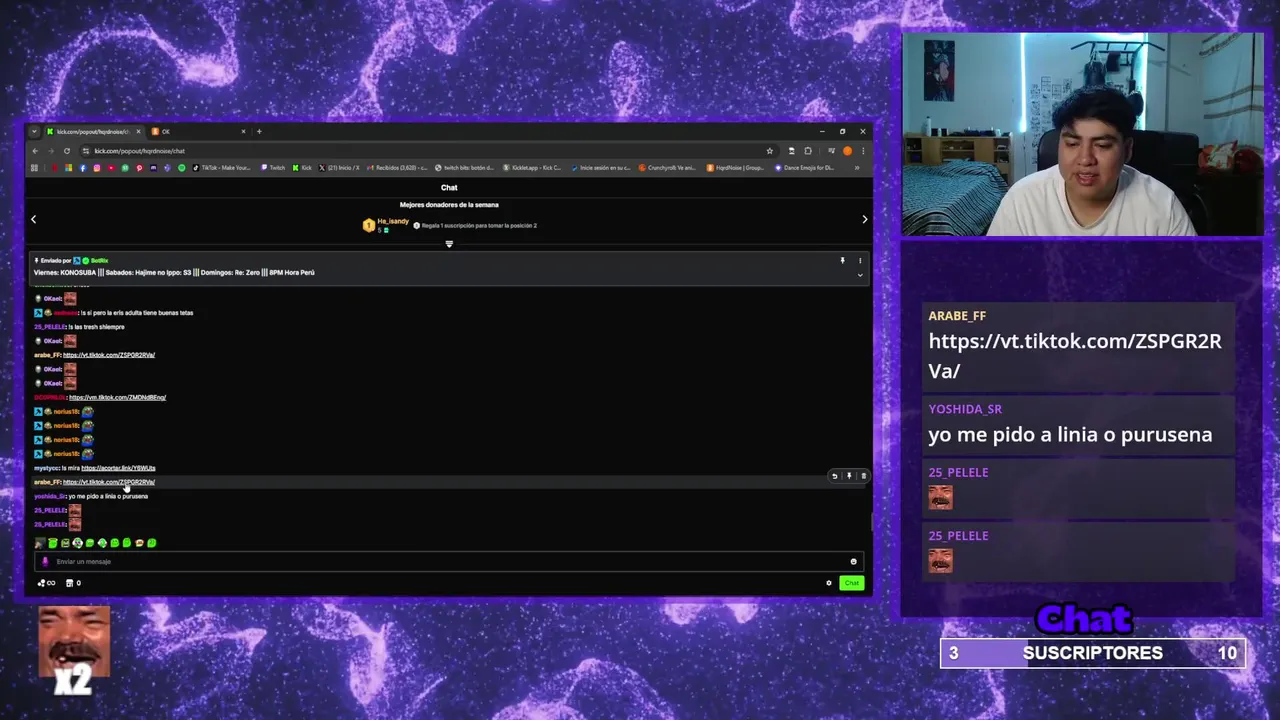Click the emote in 25_PELELE's last message
1280x720 pixels.
[x=75, y=524]
